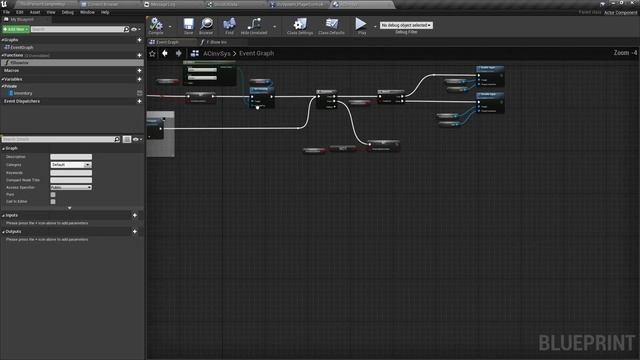Viewport: 640px width, 360px height.
Task: Click the green Add New button
Action: (x=16, y=29)
